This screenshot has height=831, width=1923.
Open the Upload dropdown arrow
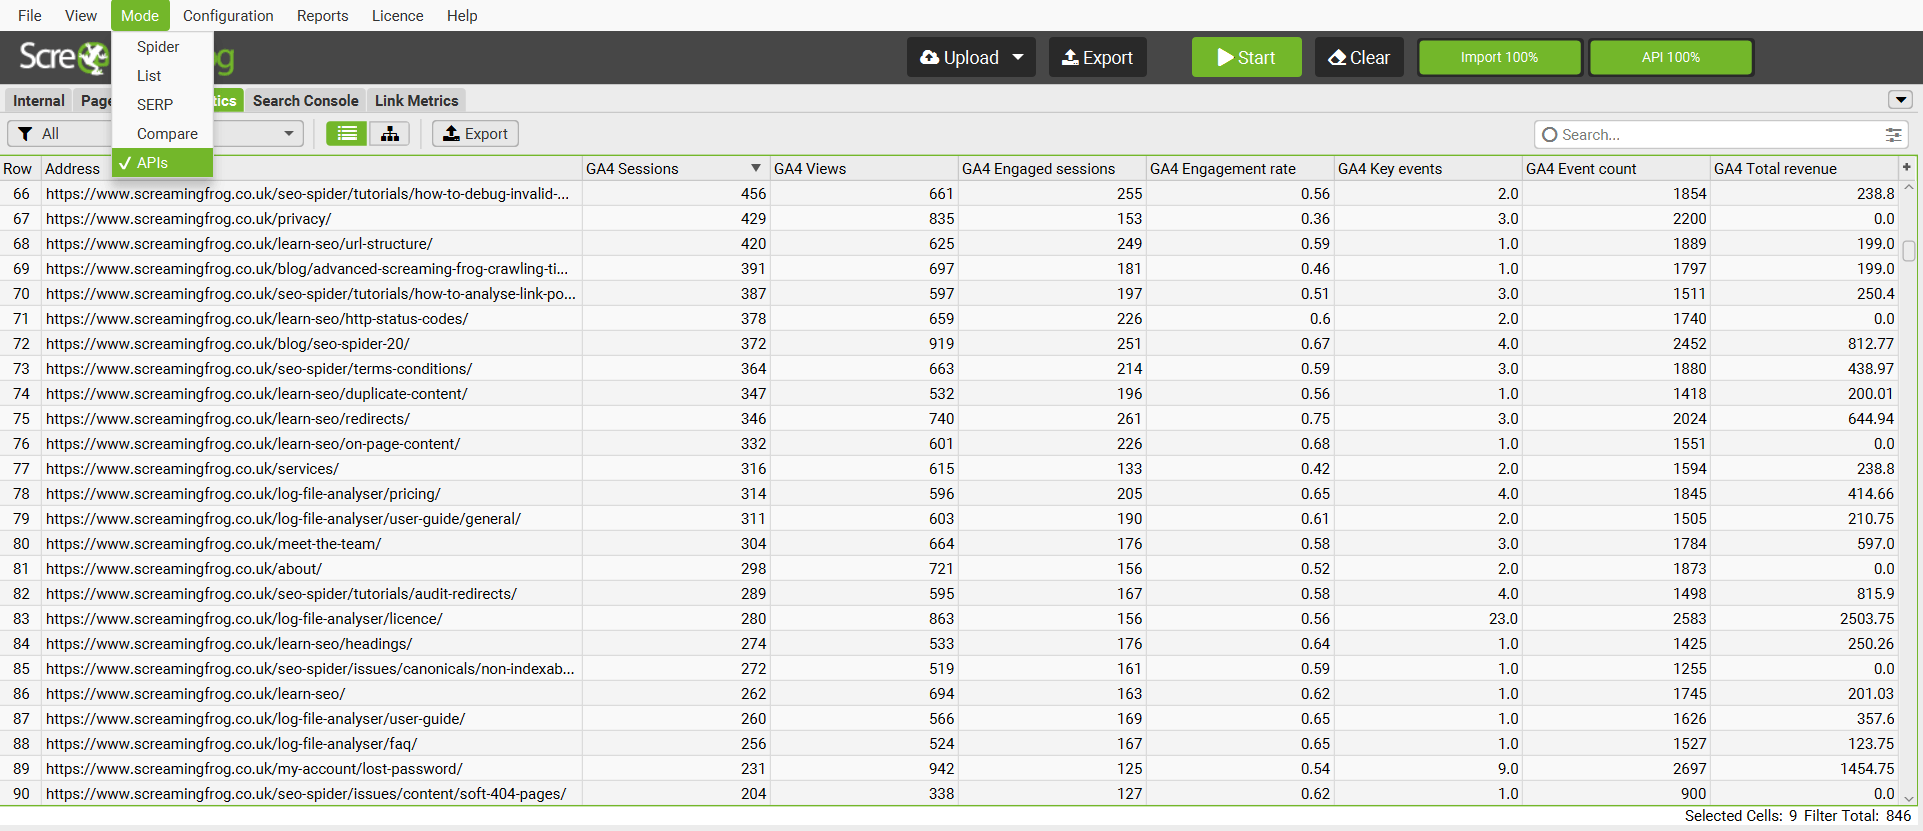click(1018, 58)
